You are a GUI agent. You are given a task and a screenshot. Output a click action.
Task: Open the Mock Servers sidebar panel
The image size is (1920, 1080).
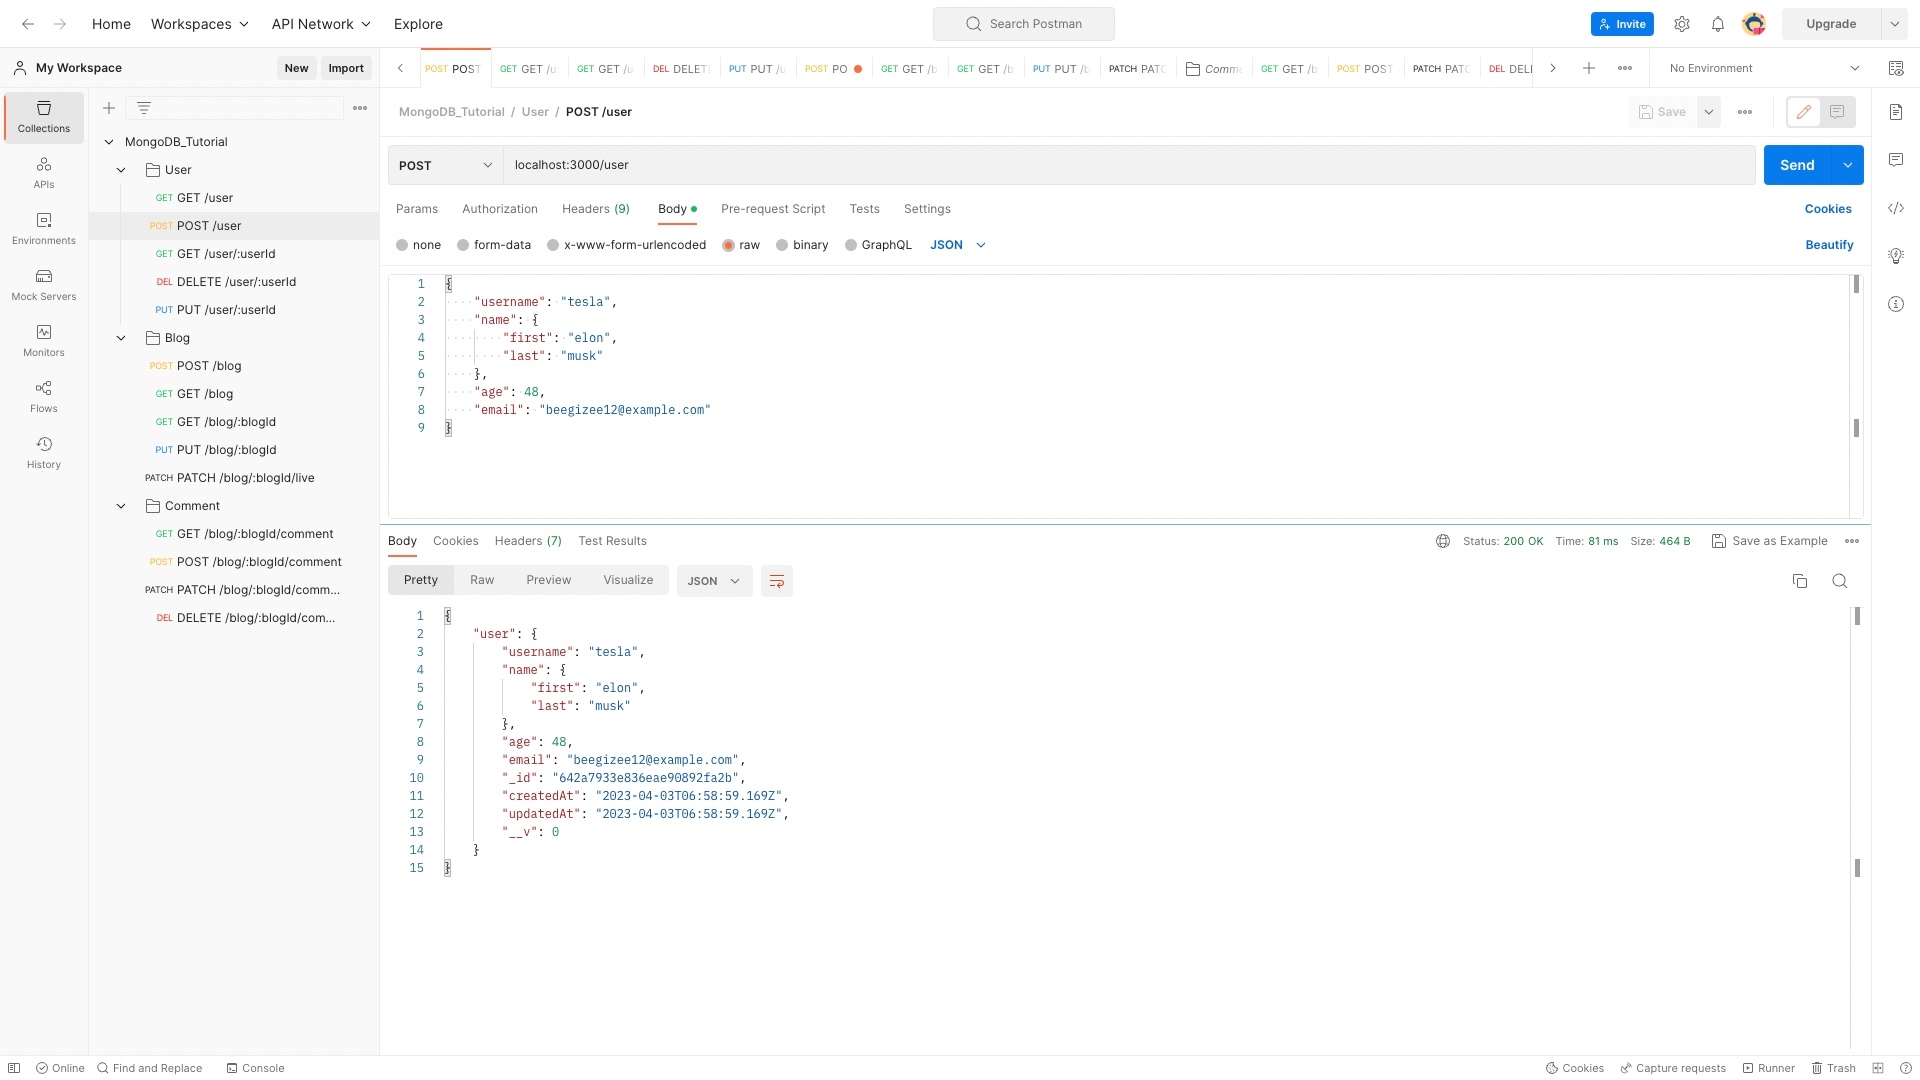pos(44,285)
